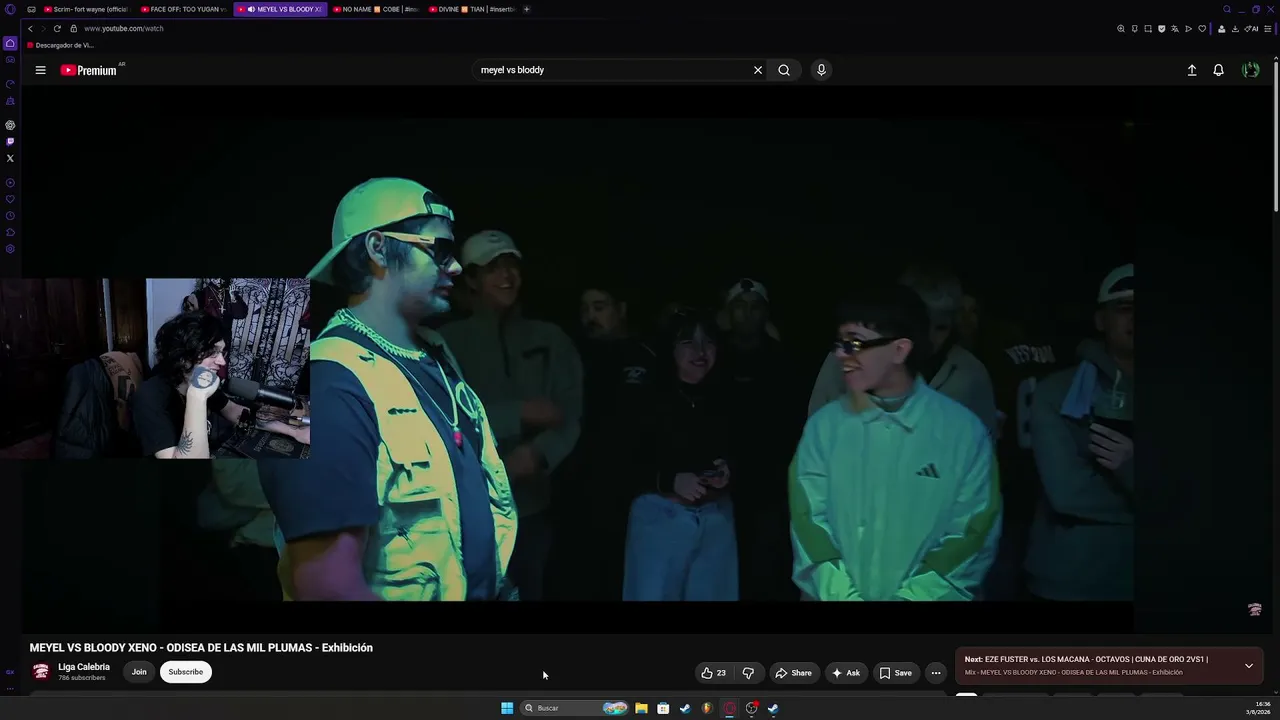Image resolution: width=1280 pixels, height=720 pixels.
Task: Expand the Next up queue panel
Action: pos(1249,665)
